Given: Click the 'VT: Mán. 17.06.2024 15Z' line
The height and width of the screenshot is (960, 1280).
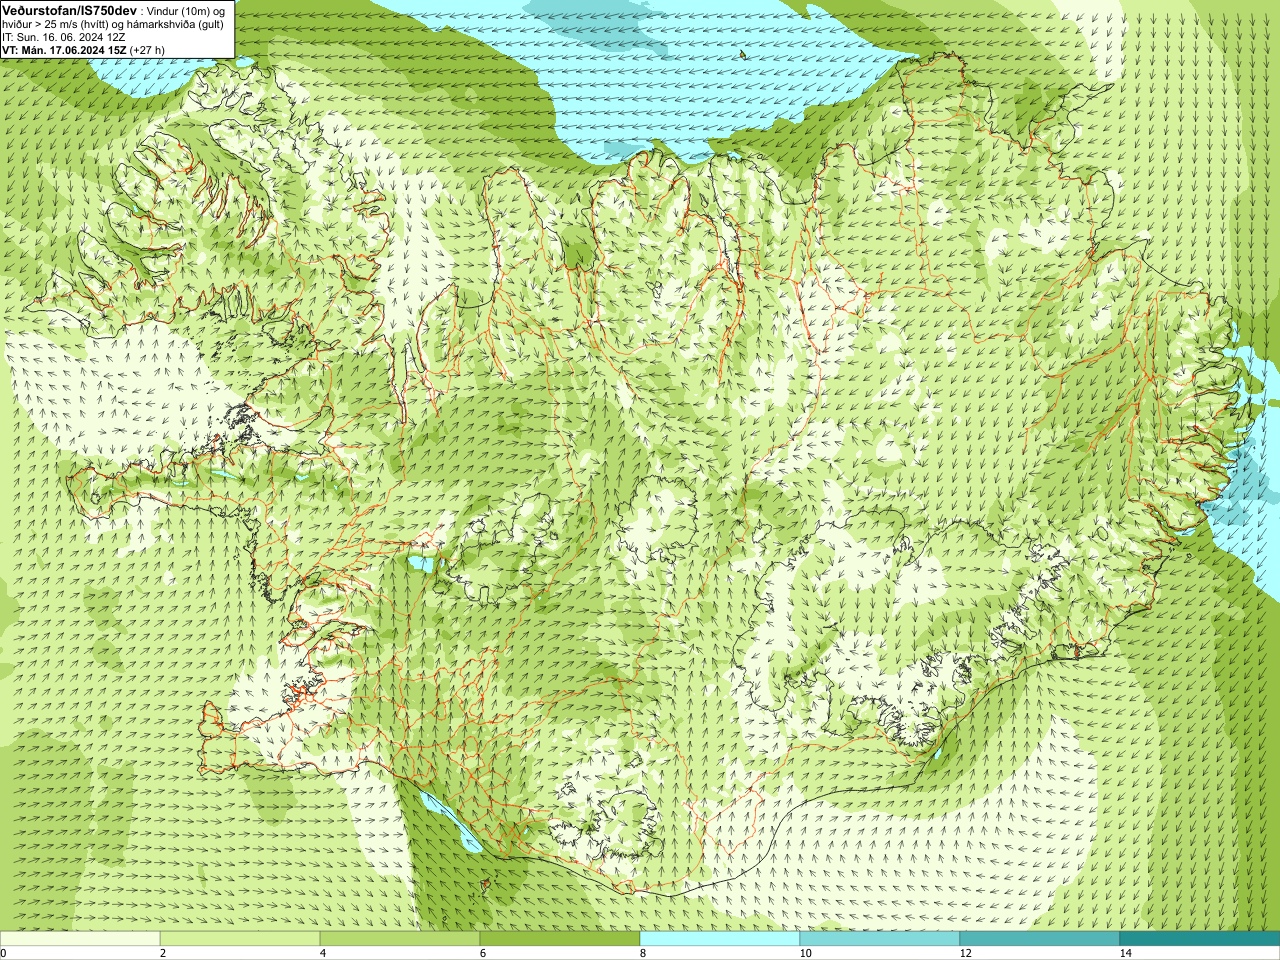Looking at the screenshot, I should point(65,50).
